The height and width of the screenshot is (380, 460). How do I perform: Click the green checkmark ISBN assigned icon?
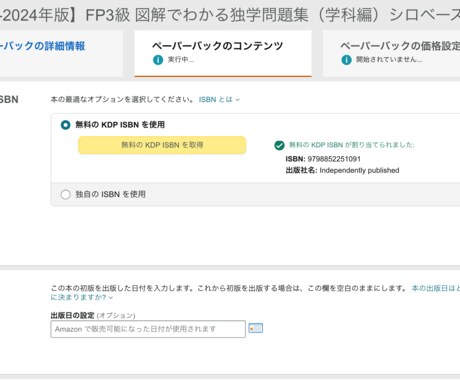(x=279, y=145)
